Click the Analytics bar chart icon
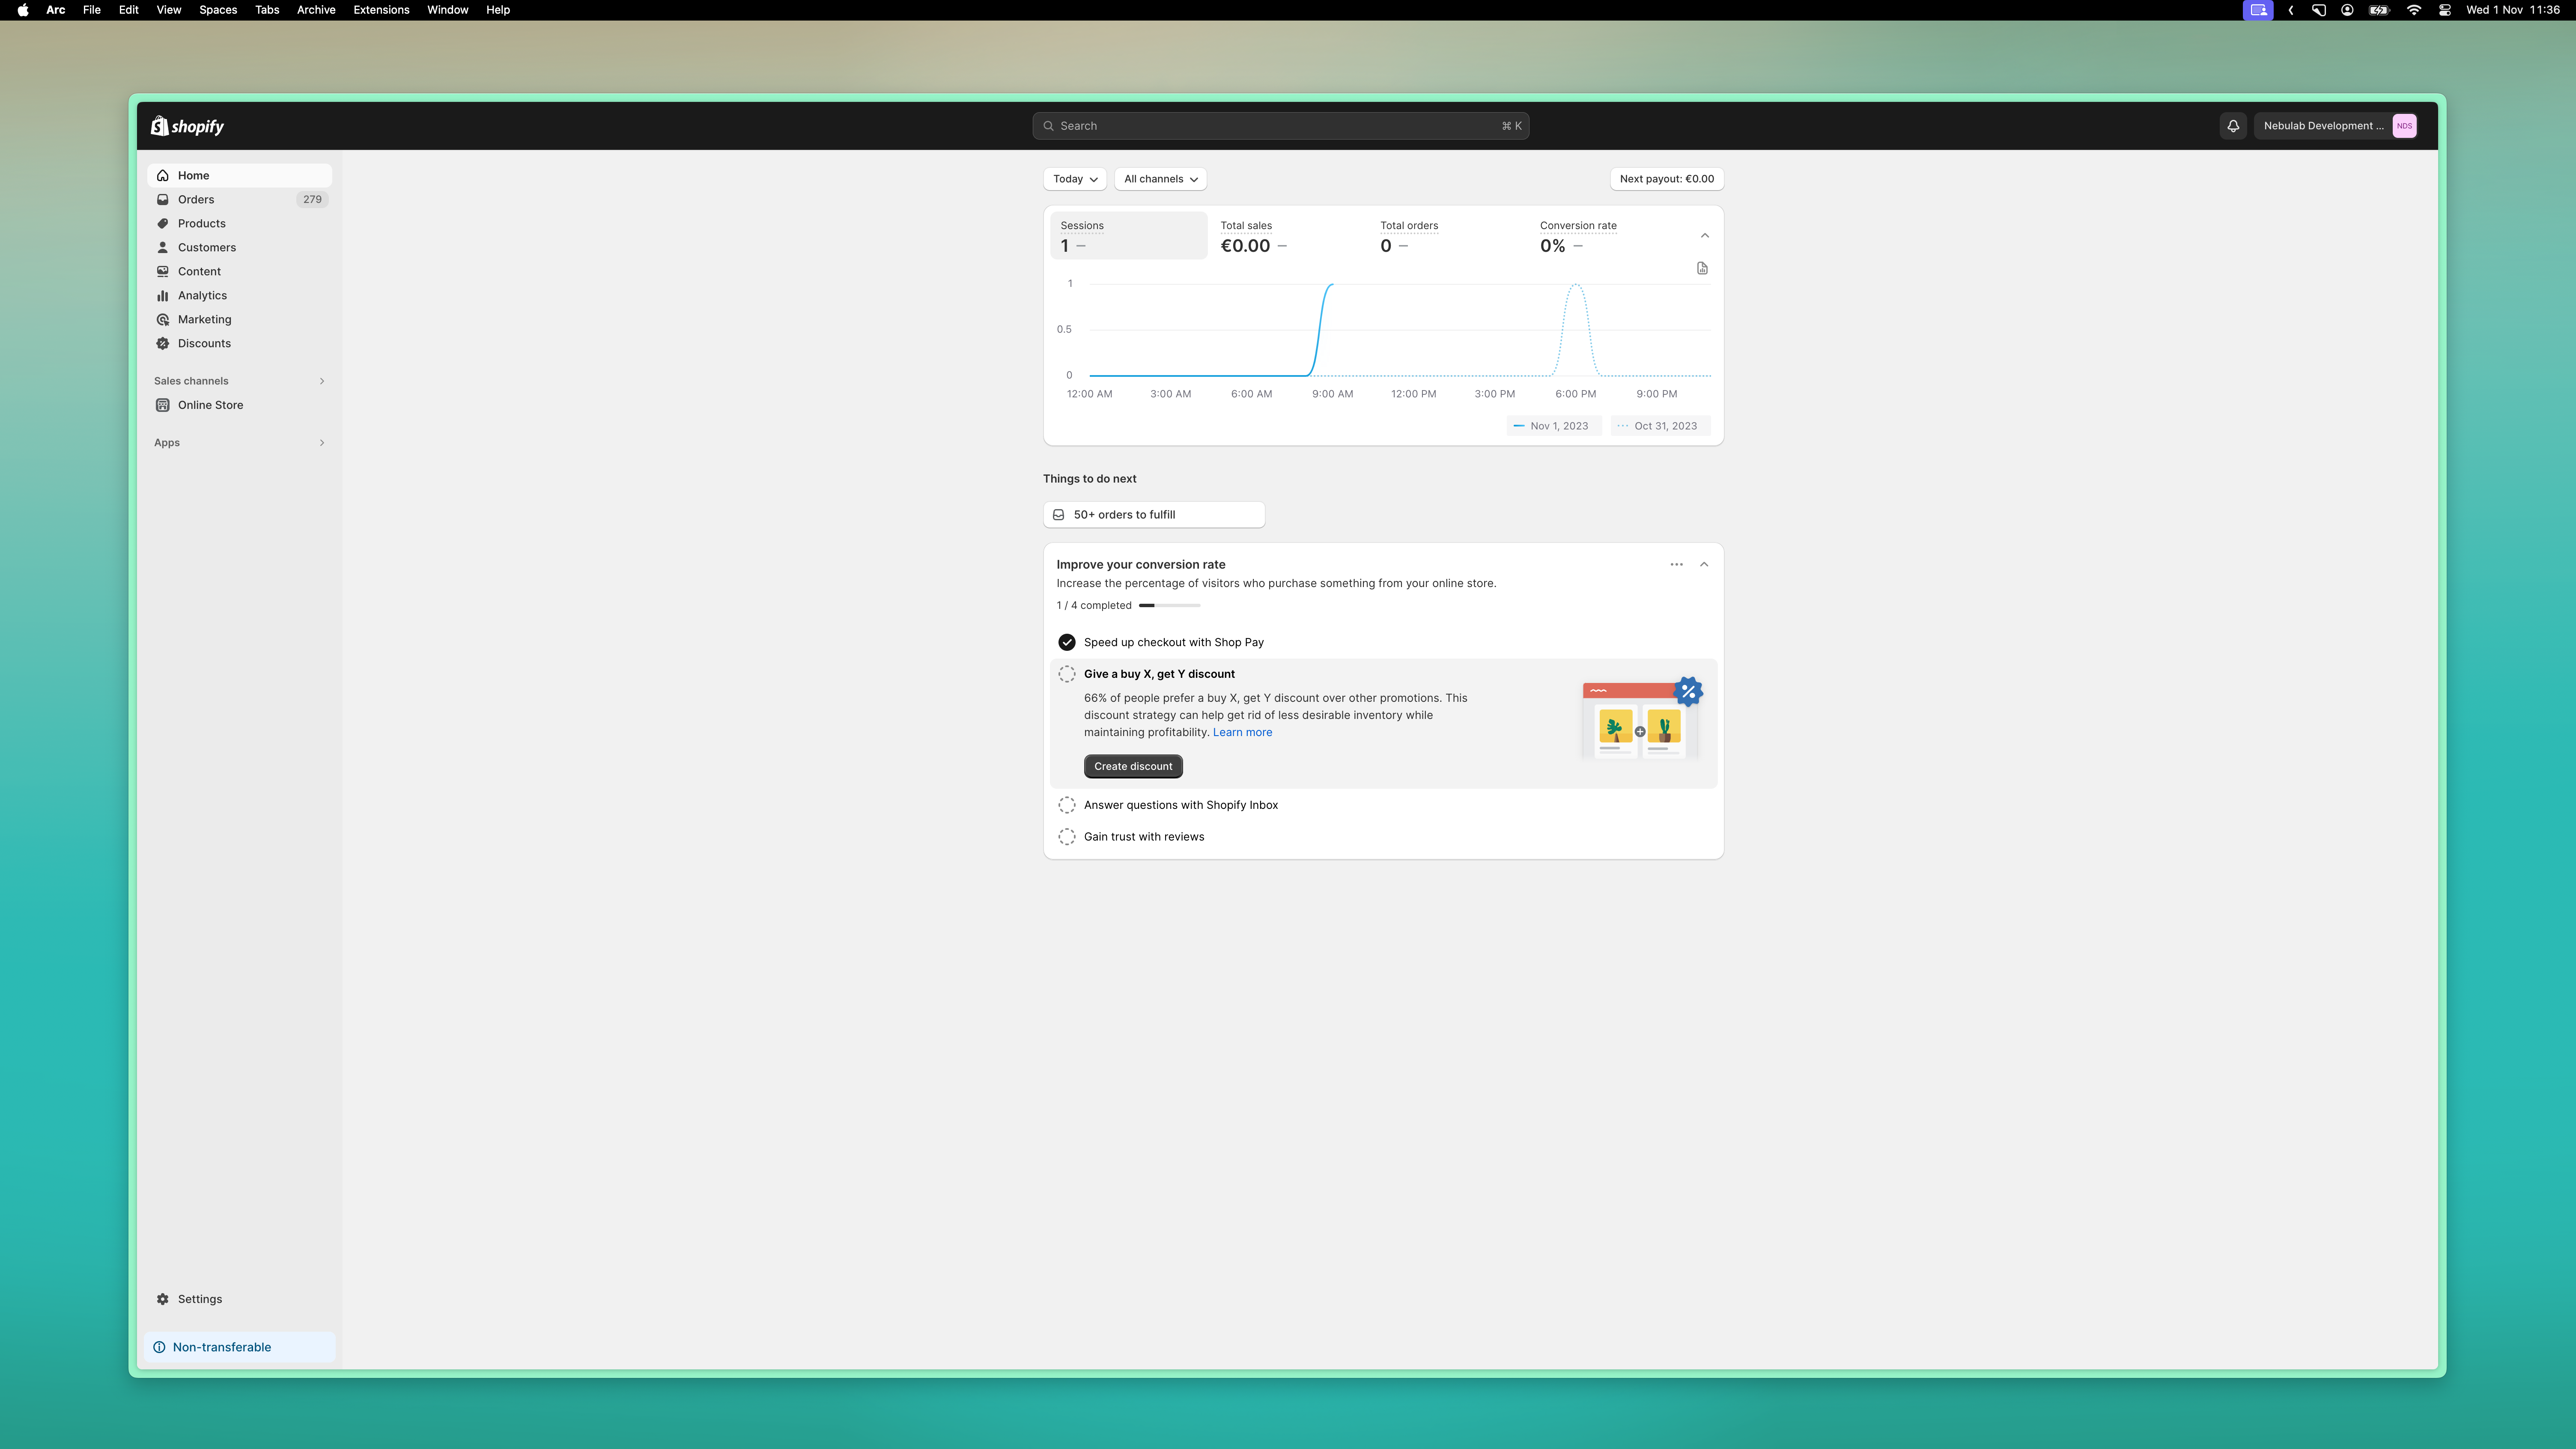 coord(163,296)
